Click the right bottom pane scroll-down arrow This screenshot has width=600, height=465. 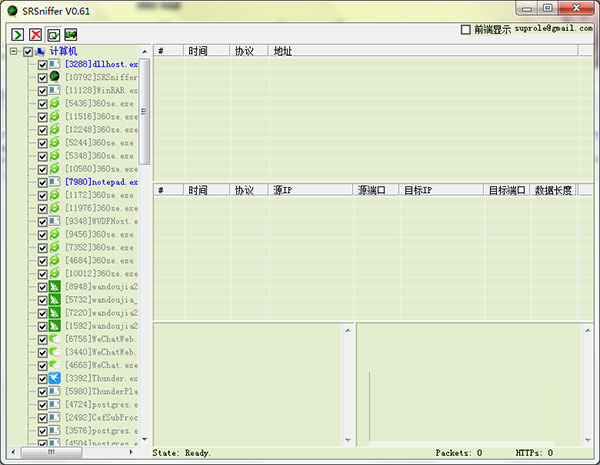tap(588, 440)
